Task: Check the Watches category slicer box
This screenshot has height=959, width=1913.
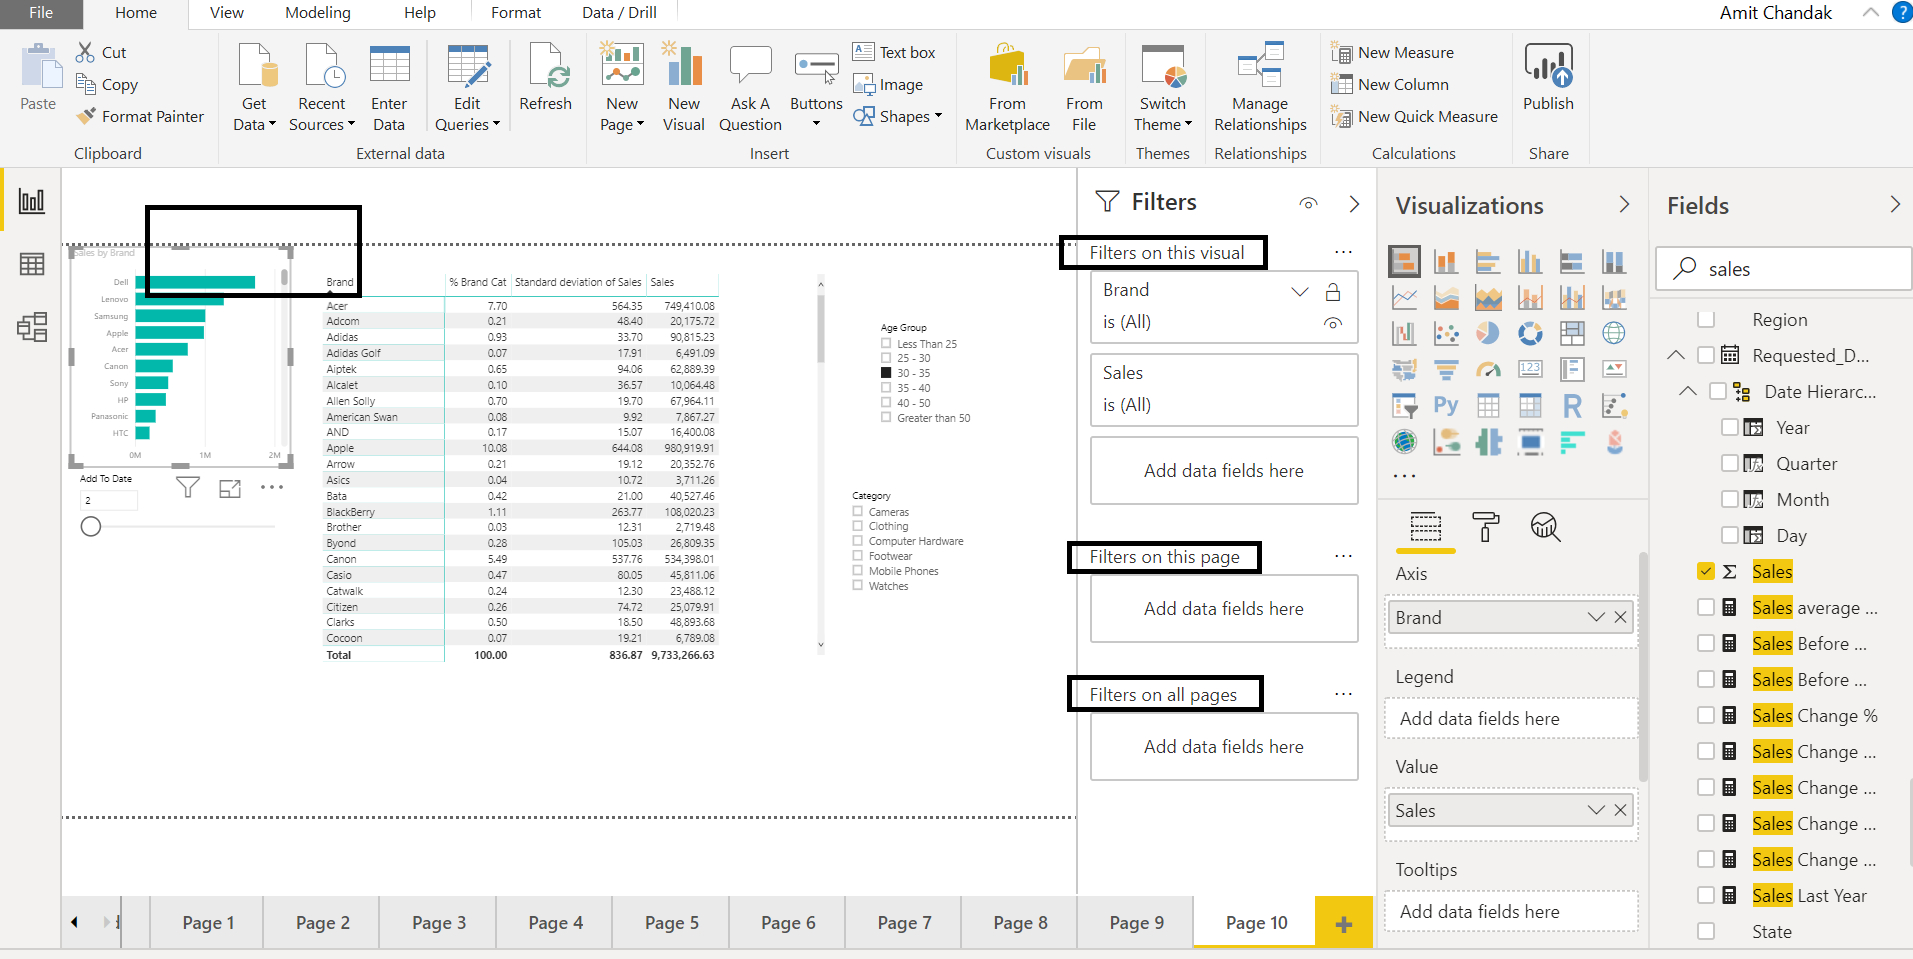Action: [x=858, y=586]
